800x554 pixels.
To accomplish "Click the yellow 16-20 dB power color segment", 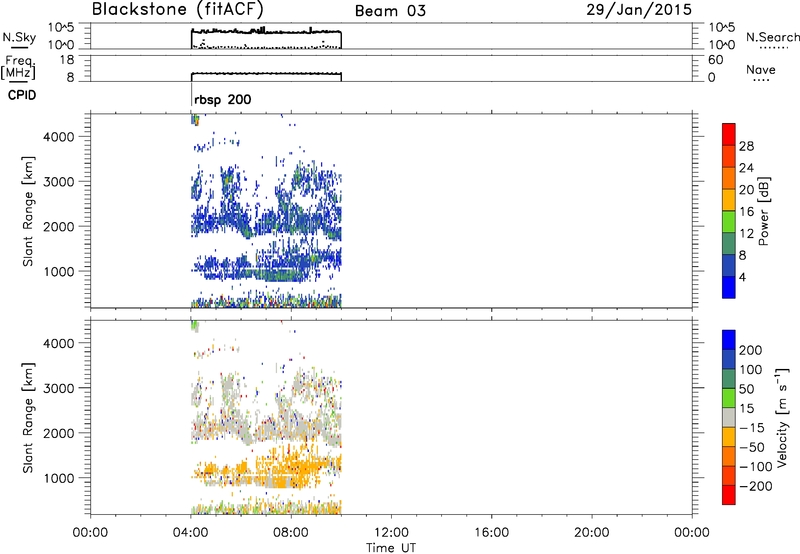I will [x=729, y=200].
